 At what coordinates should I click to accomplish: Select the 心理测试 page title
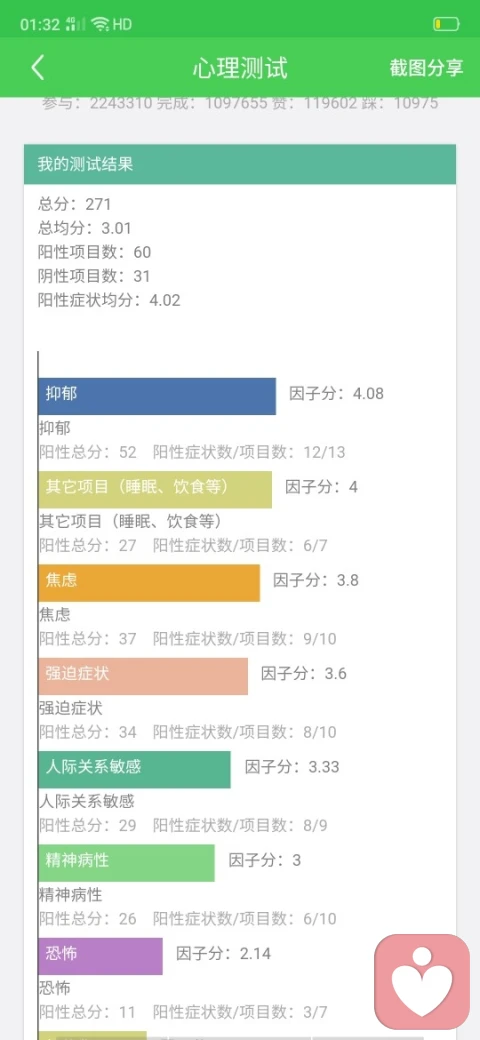[240, 68]
